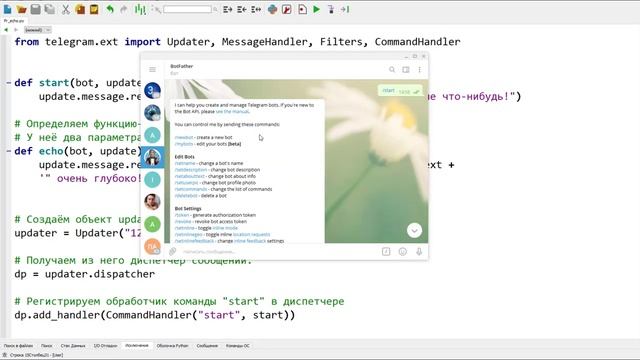
Task: Click the search field in the toolbar
Action: click(187, 9)
